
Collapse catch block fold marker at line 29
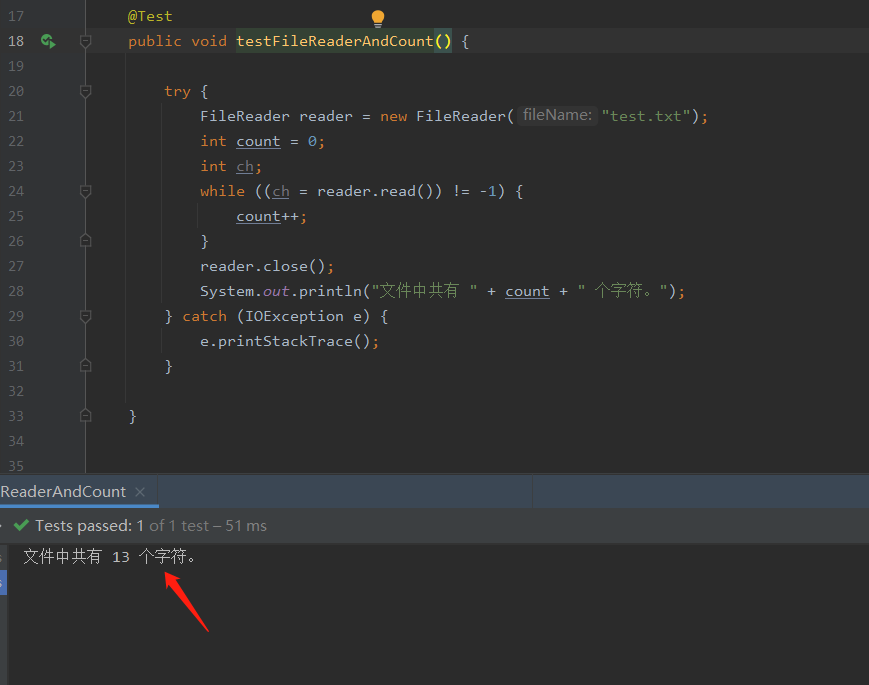(x=85, y=316)
